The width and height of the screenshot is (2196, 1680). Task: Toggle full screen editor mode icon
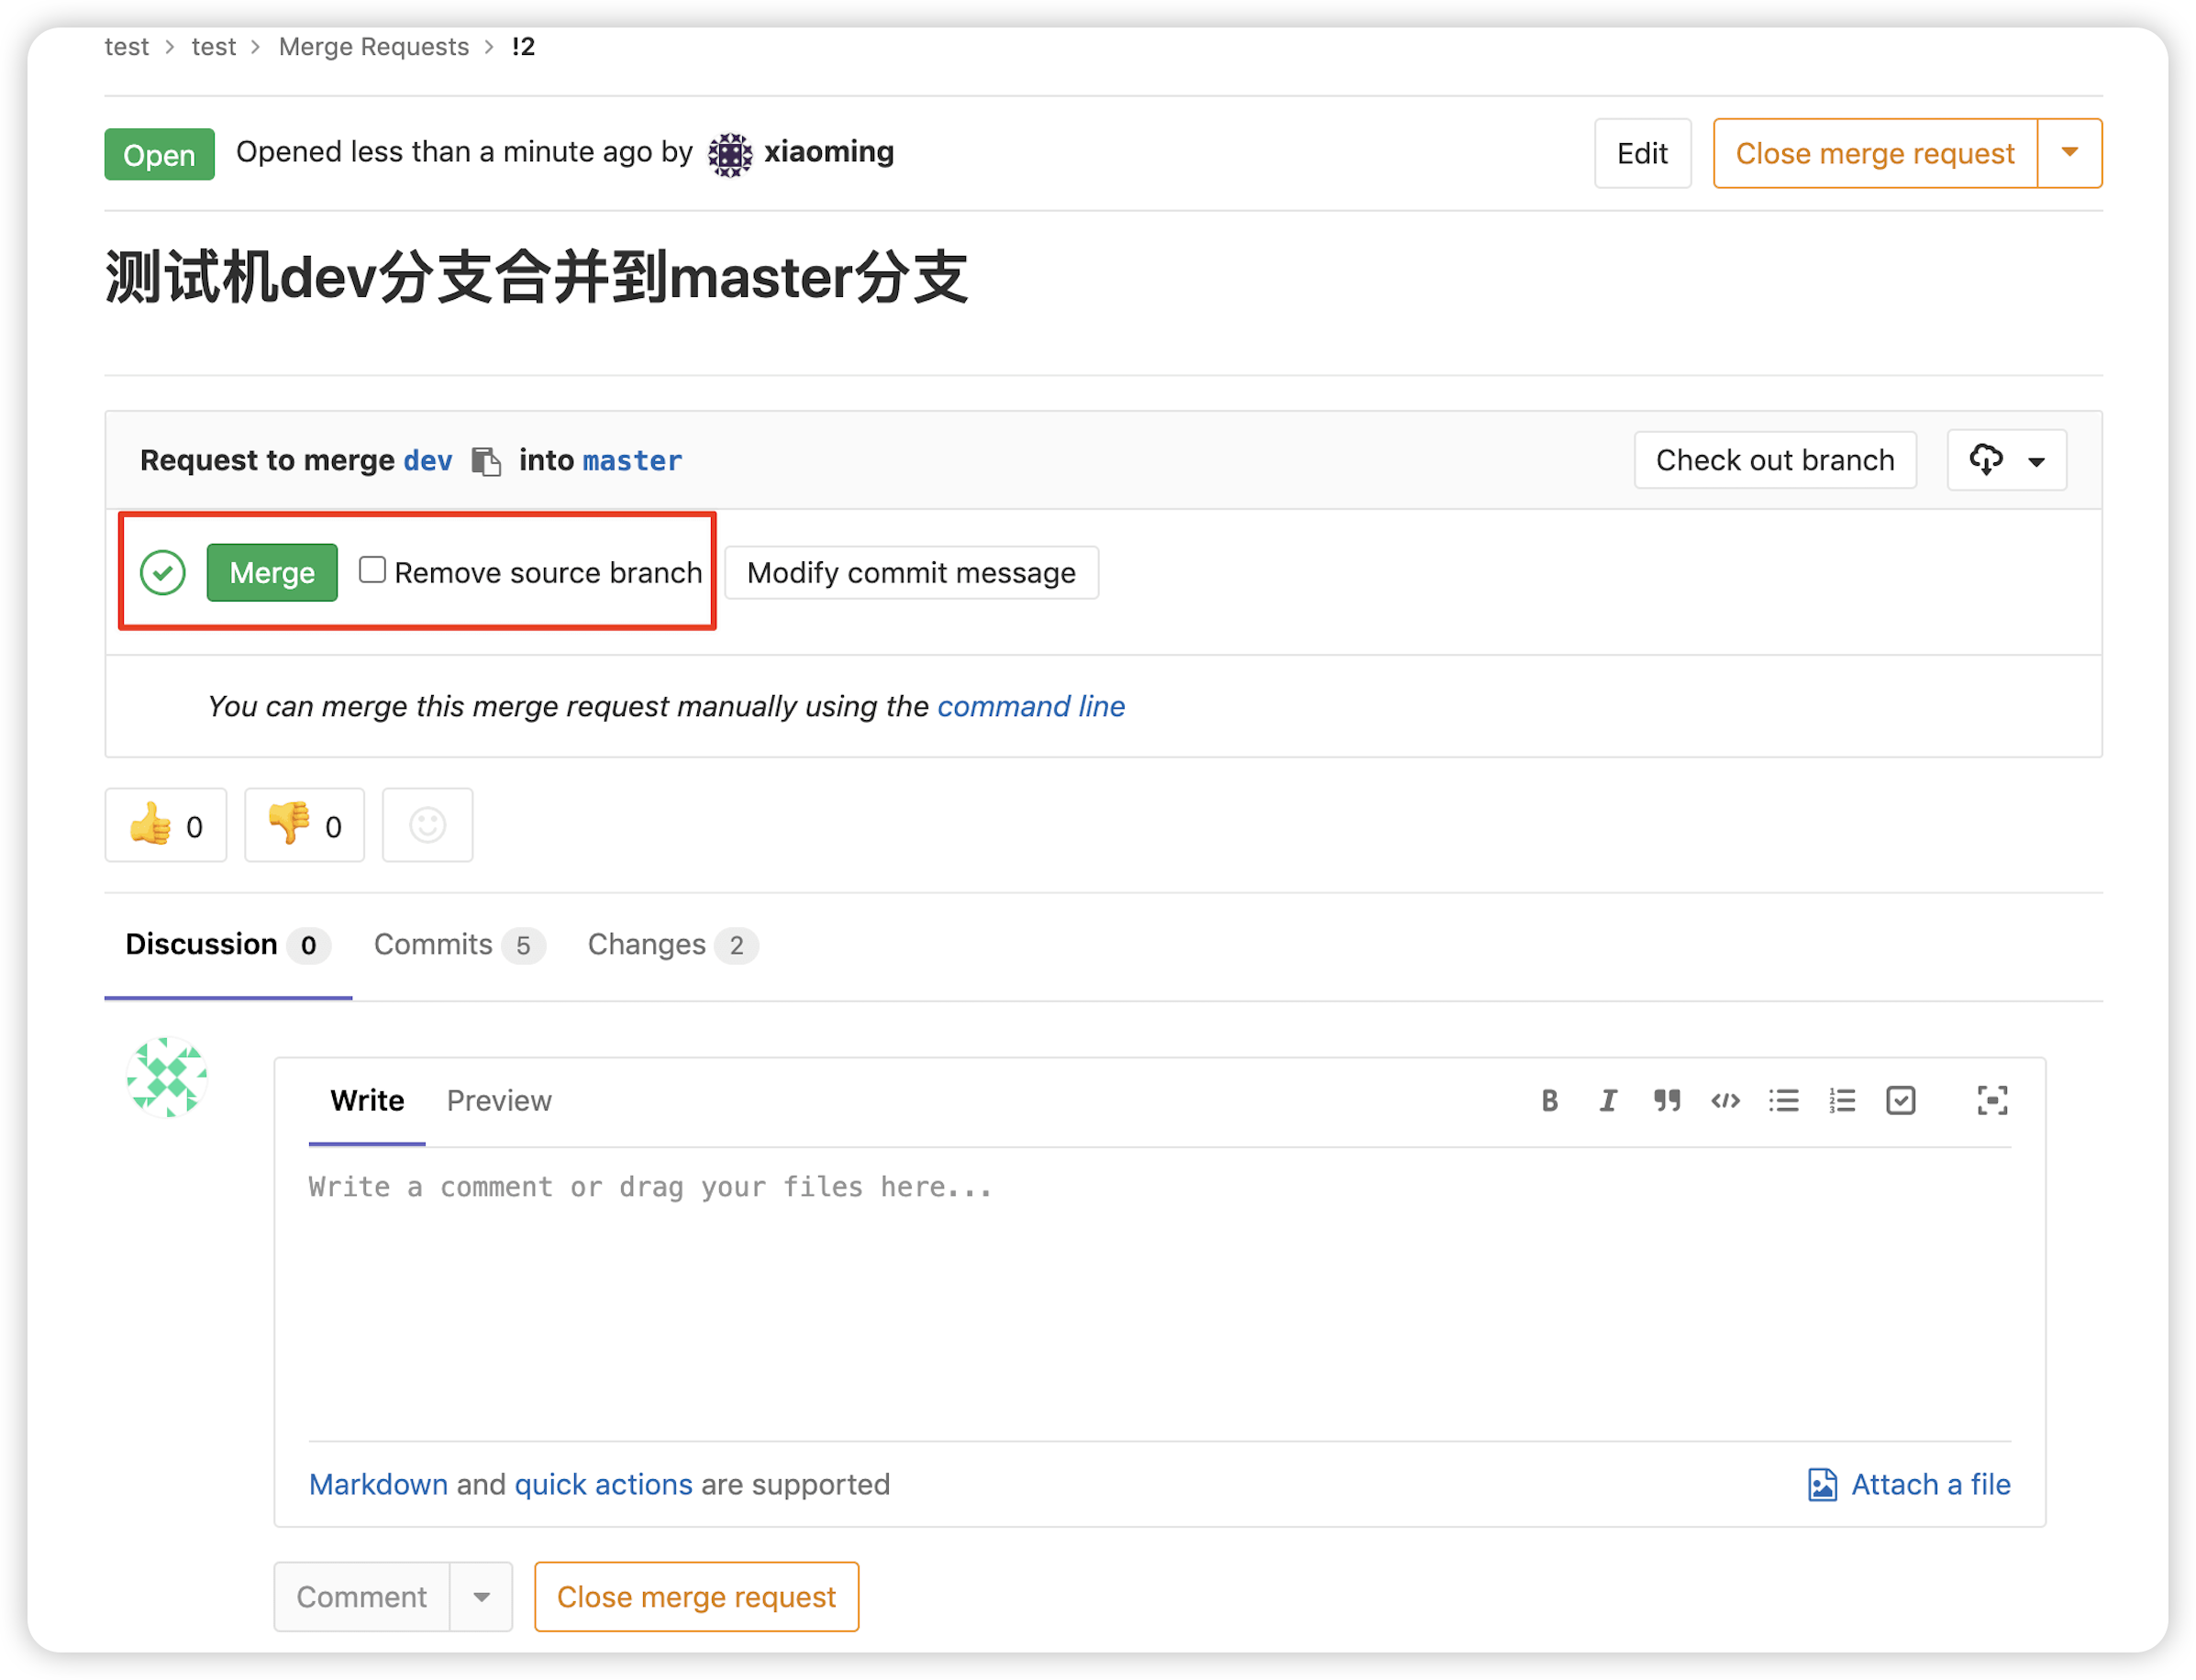click(1992, 1100)
